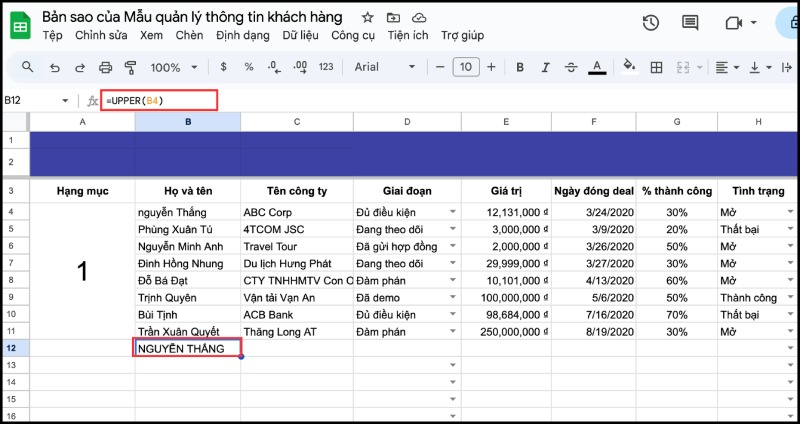800x424 pixels.
Task: Click the formula bar with =UPPER(B4)
Action: coord(159,101)
